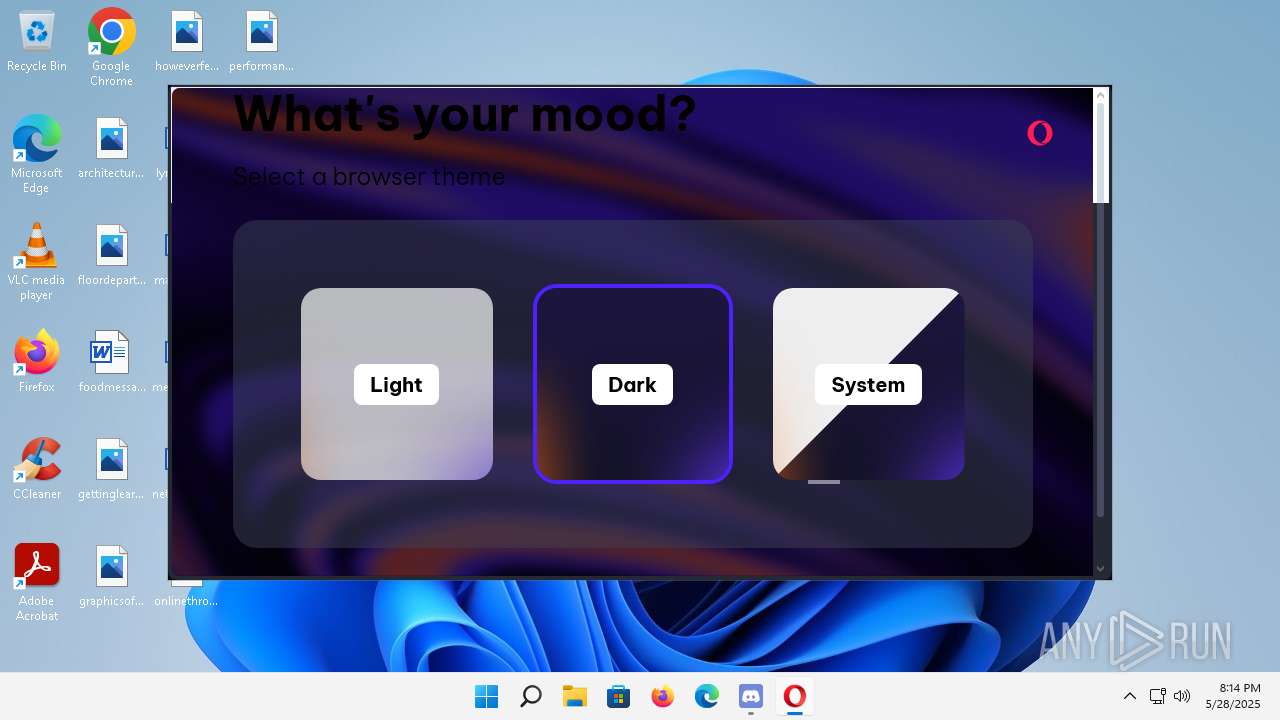This screenshot has height=720, width=1280.
Task: Click the installer scrollbar up arrow
Action: pos(1101,96)
